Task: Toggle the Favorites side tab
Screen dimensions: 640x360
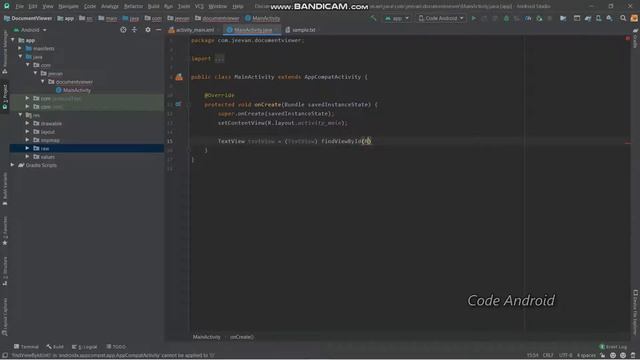Action: click(x=5, y=231)
